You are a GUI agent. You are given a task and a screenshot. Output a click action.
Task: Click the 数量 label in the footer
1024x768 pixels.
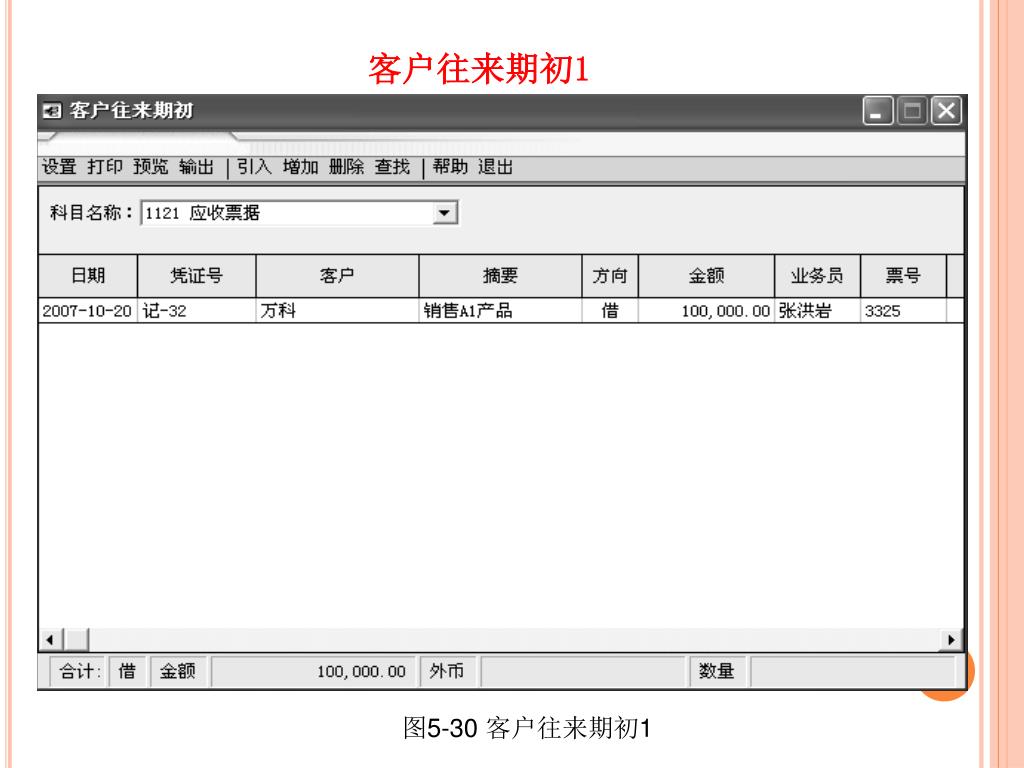tap(717, 671)
